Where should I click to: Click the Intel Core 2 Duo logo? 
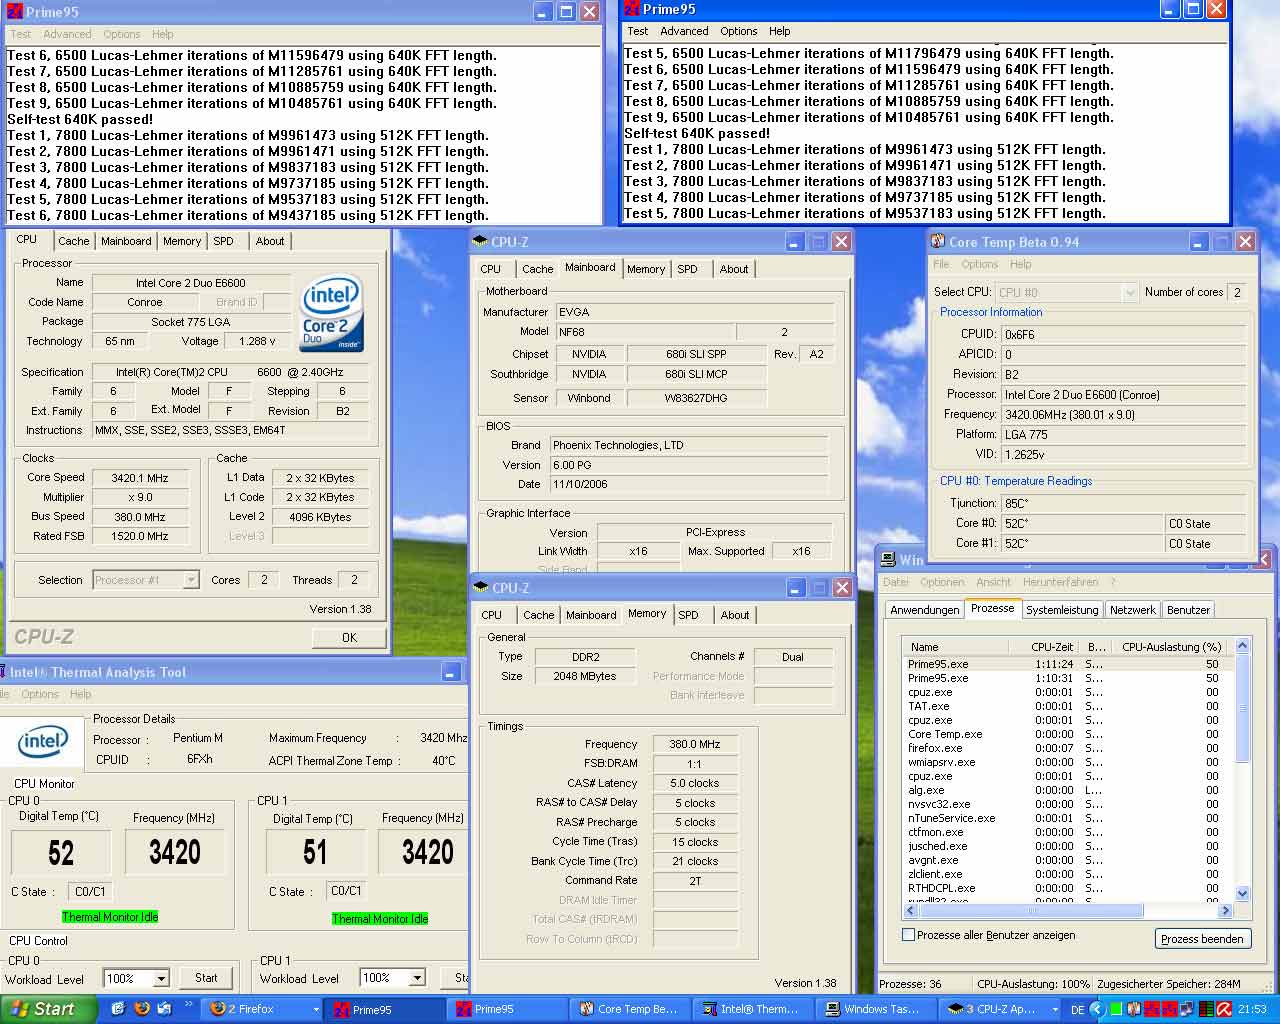(332, 312)
